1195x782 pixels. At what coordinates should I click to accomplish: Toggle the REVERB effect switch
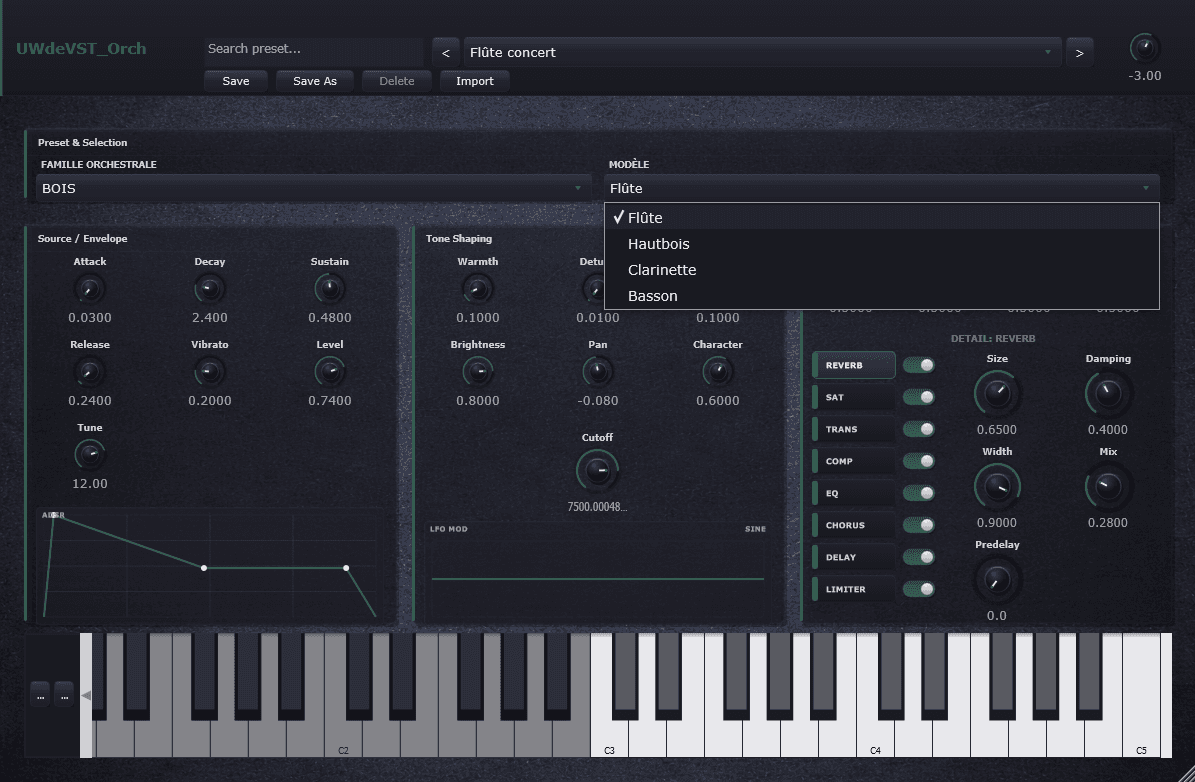918,365
